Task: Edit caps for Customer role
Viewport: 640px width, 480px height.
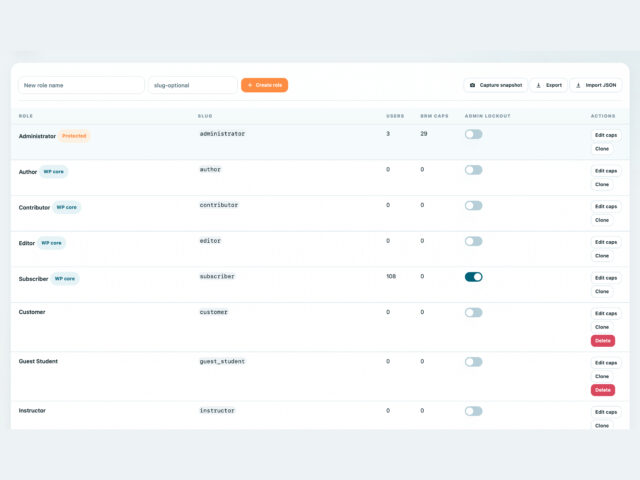Action: tap(606, 313)
